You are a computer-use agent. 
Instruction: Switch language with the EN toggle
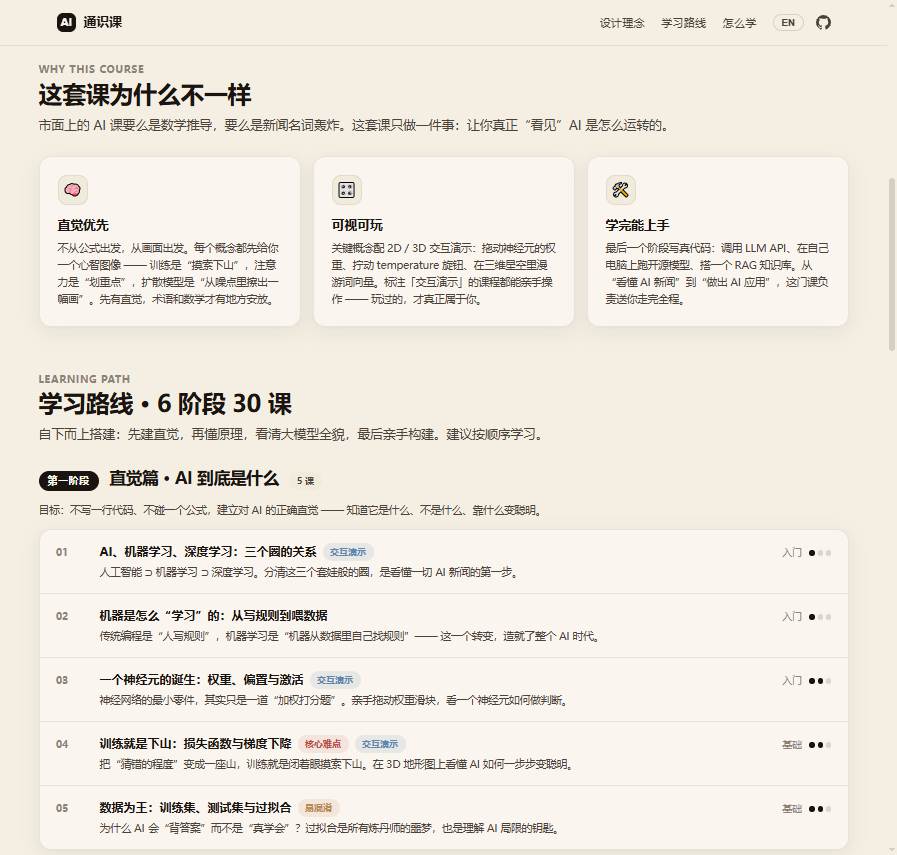788,22
